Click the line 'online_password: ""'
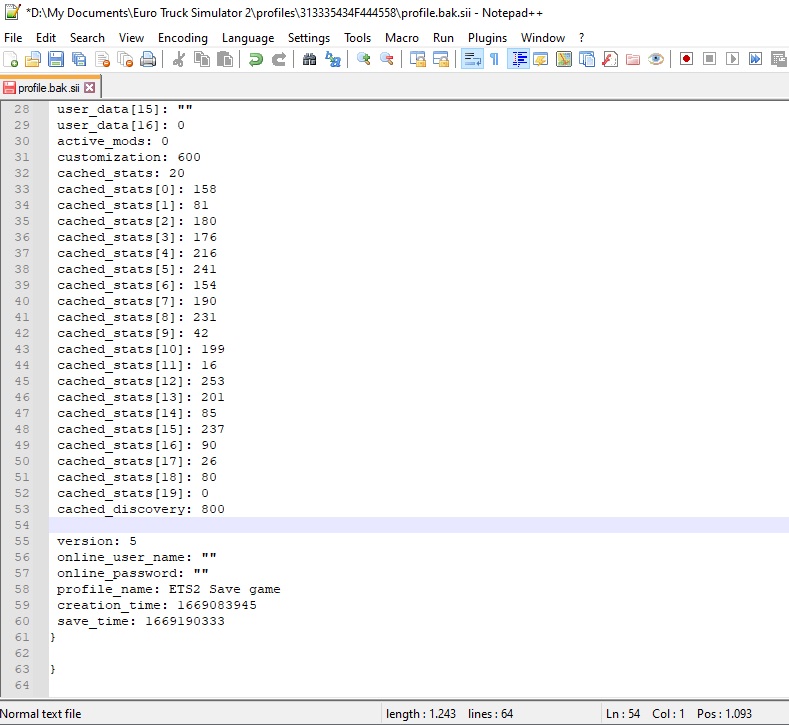This screenshot has height=725, width=789. click(133, 573)
